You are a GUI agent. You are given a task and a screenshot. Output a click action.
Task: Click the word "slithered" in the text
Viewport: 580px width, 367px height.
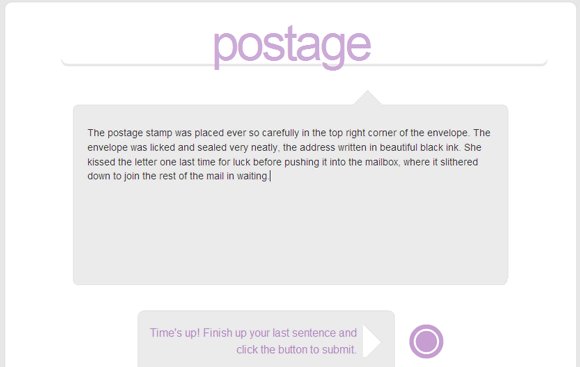pyautogui.click(x=459, y=162)
